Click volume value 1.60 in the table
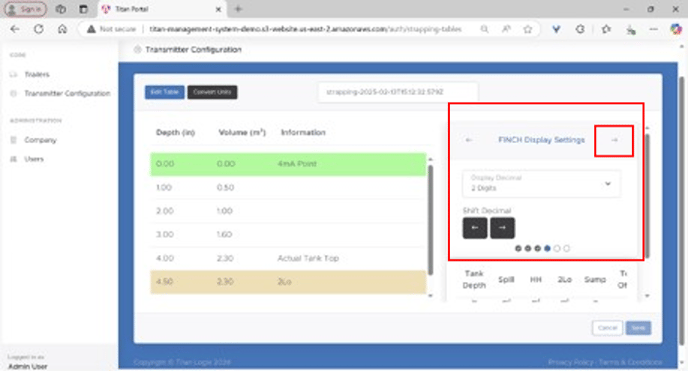Image resolution: width=688 pixels, height=371 pixels. 224,235
